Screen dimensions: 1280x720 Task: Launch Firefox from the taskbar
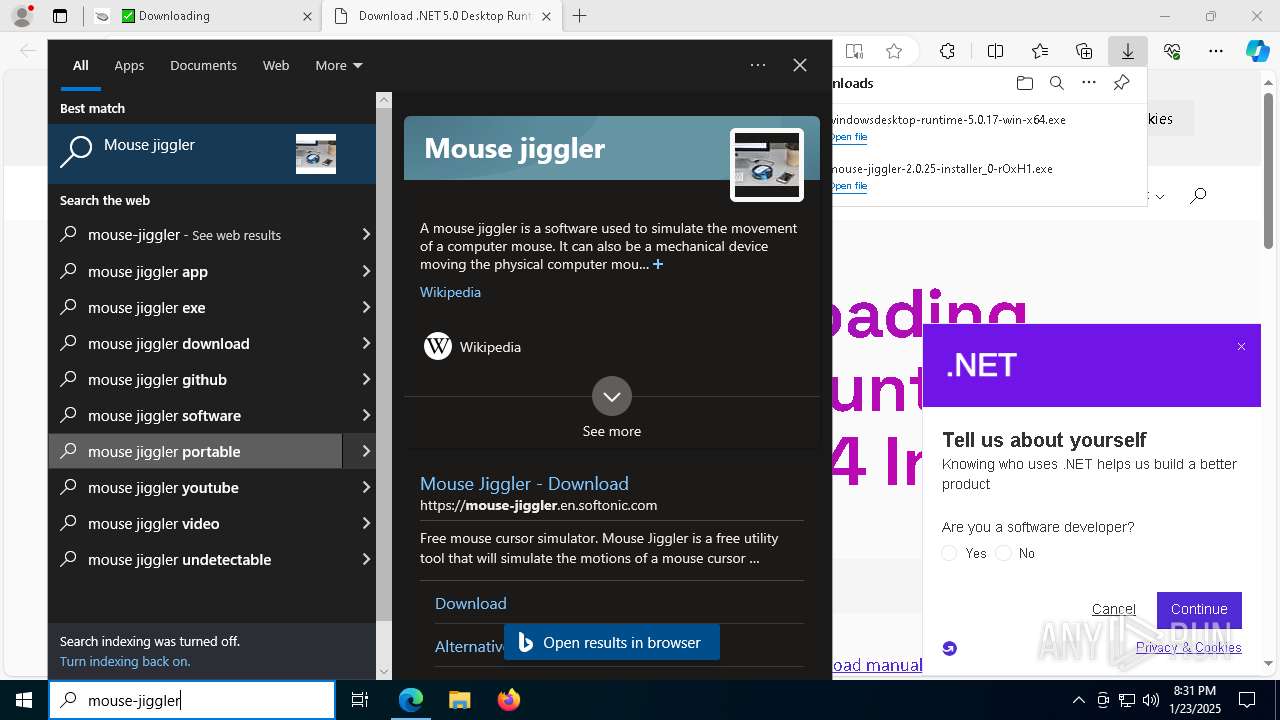point(509,700)
